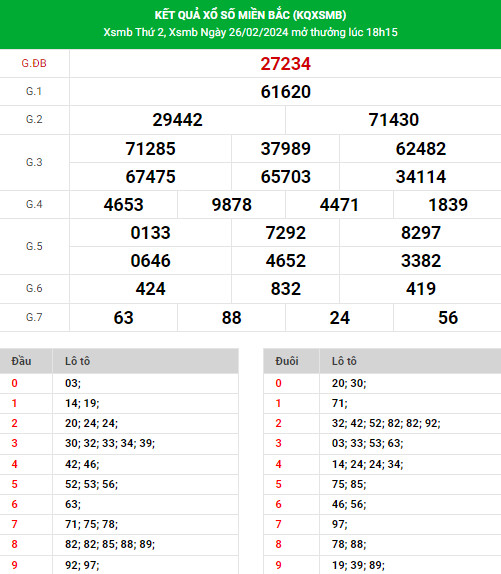Click G.3 number 34114
This screenshot has width=501, height=574.
pos(420,177)
